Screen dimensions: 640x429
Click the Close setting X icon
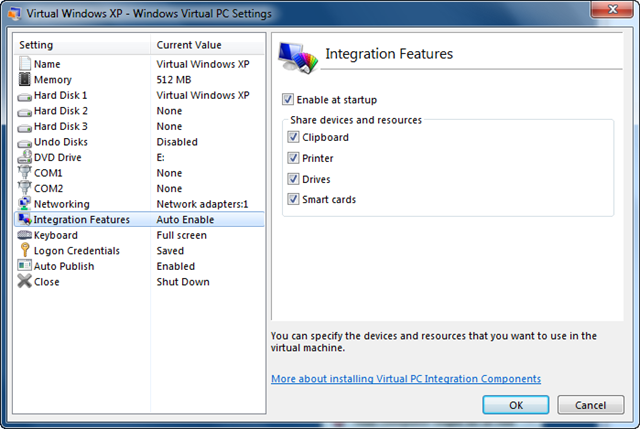pyautogui.click(x=24, y=281)
